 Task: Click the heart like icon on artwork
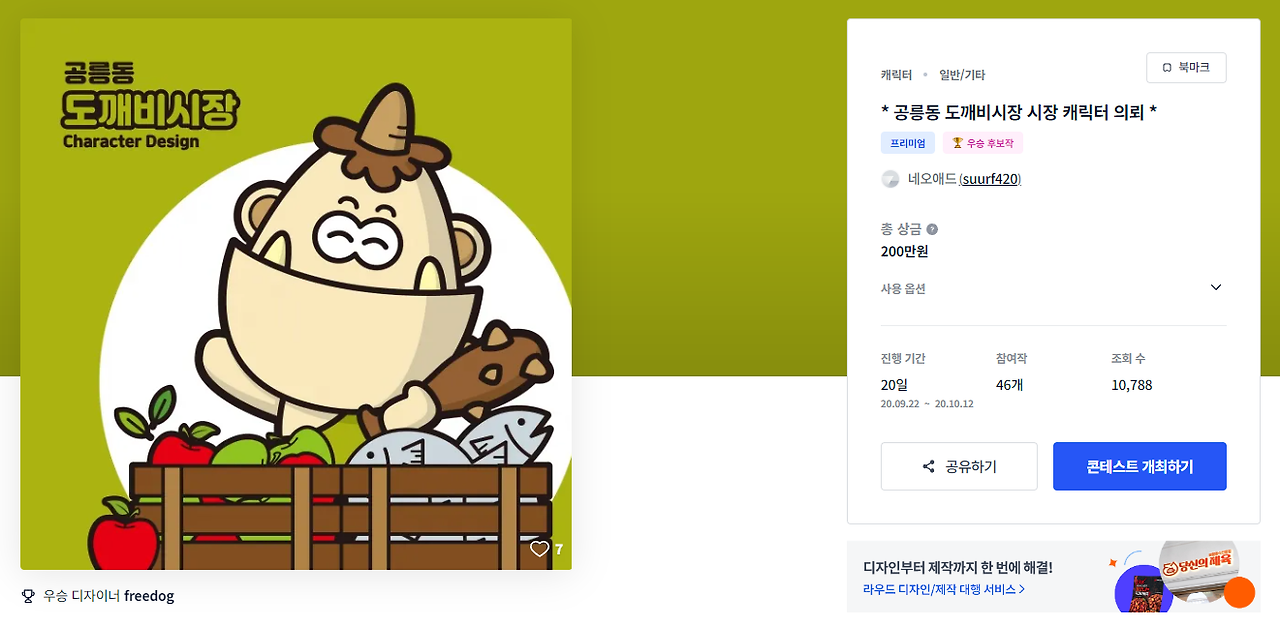pyautogui.click(x=540, y=549)
